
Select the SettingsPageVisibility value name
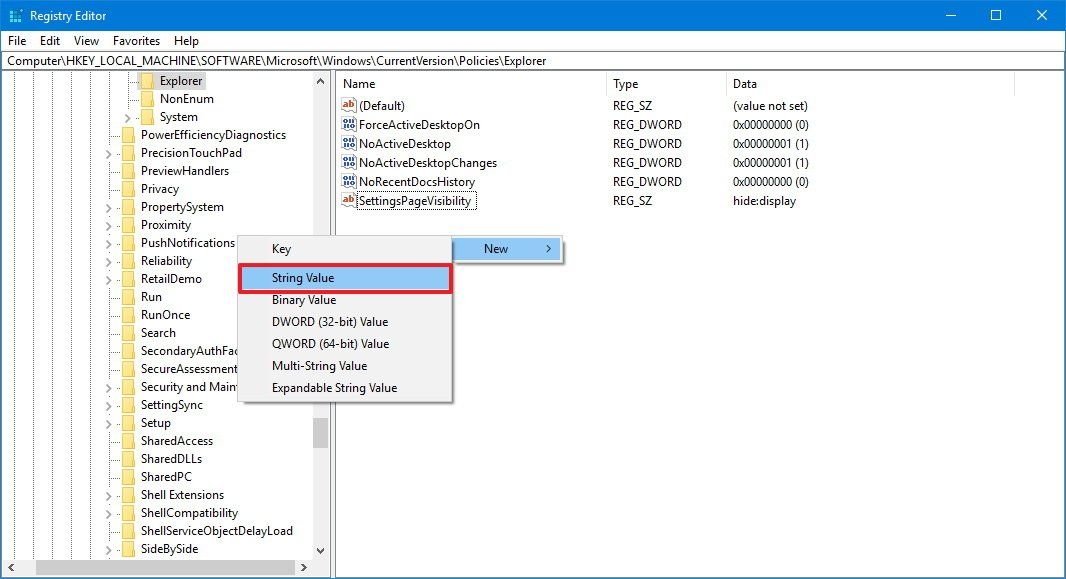(x=415, y=200)
